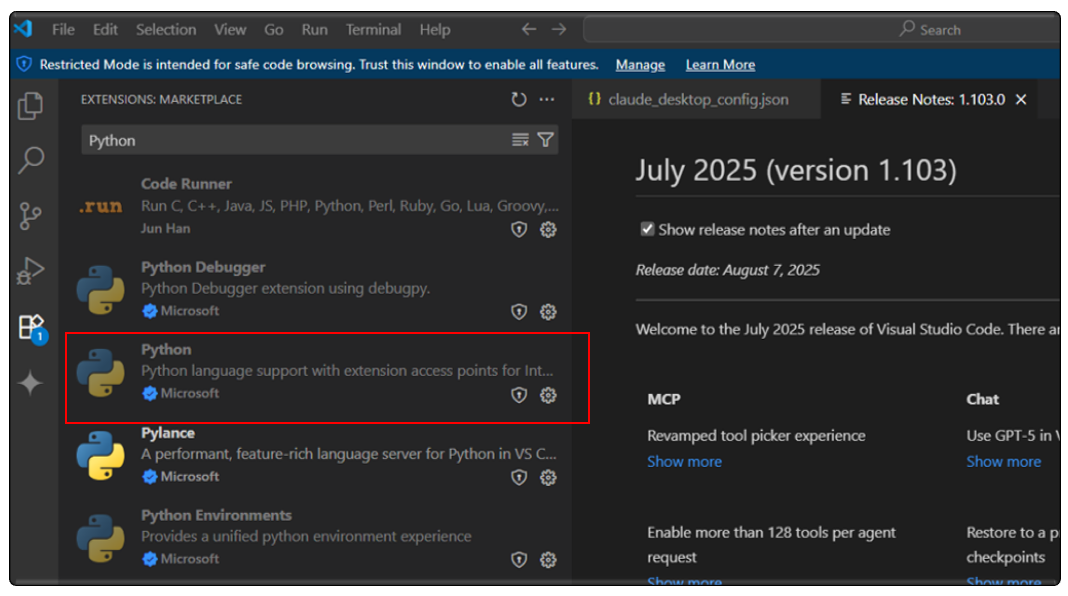Click the Chat section heading
Image resolution: width=1068 pixels, height=596 pixels.
click(982, 399)
